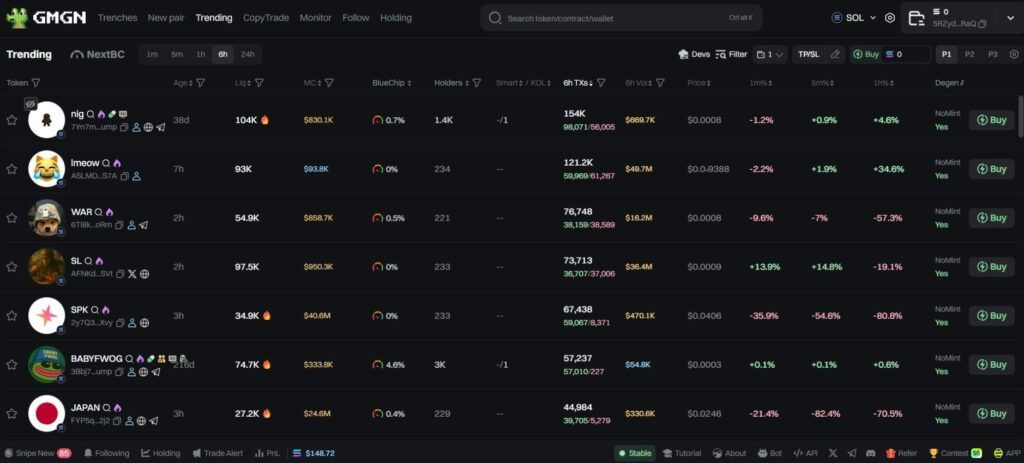This screenshot has height=463, width=1024.
Task: Click the filter funnel beside Liq
Action: [x=259, y=83]
